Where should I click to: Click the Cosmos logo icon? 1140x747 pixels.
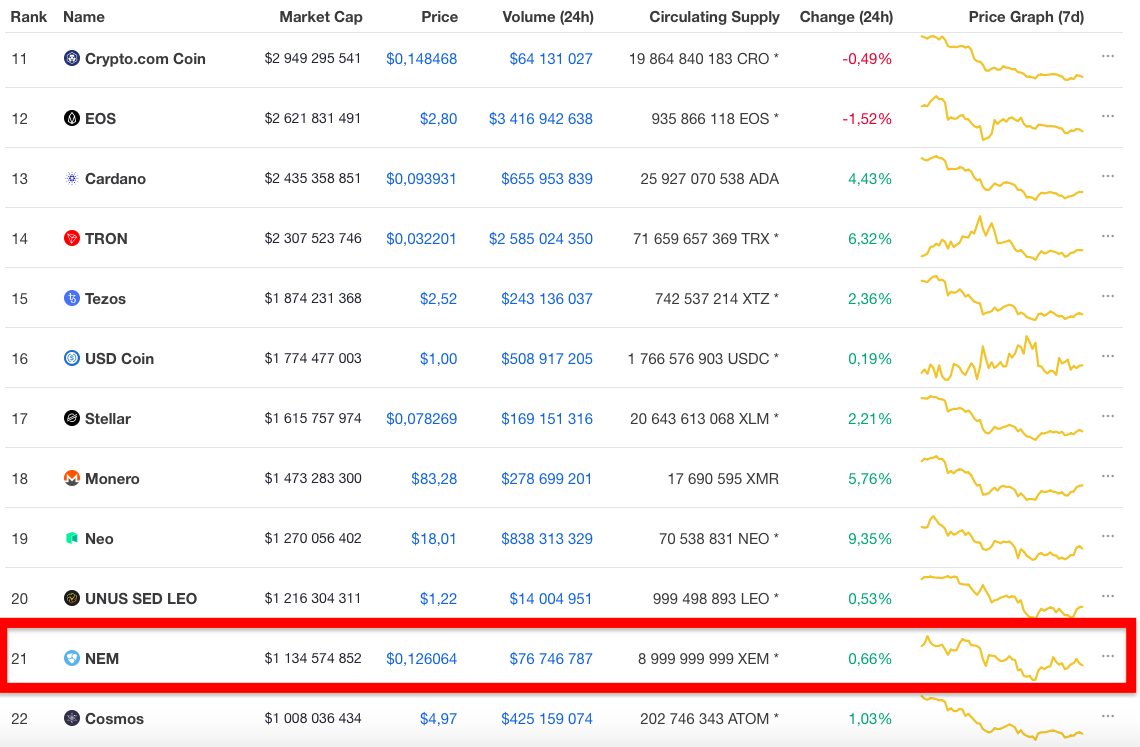(x=71, y=718)
